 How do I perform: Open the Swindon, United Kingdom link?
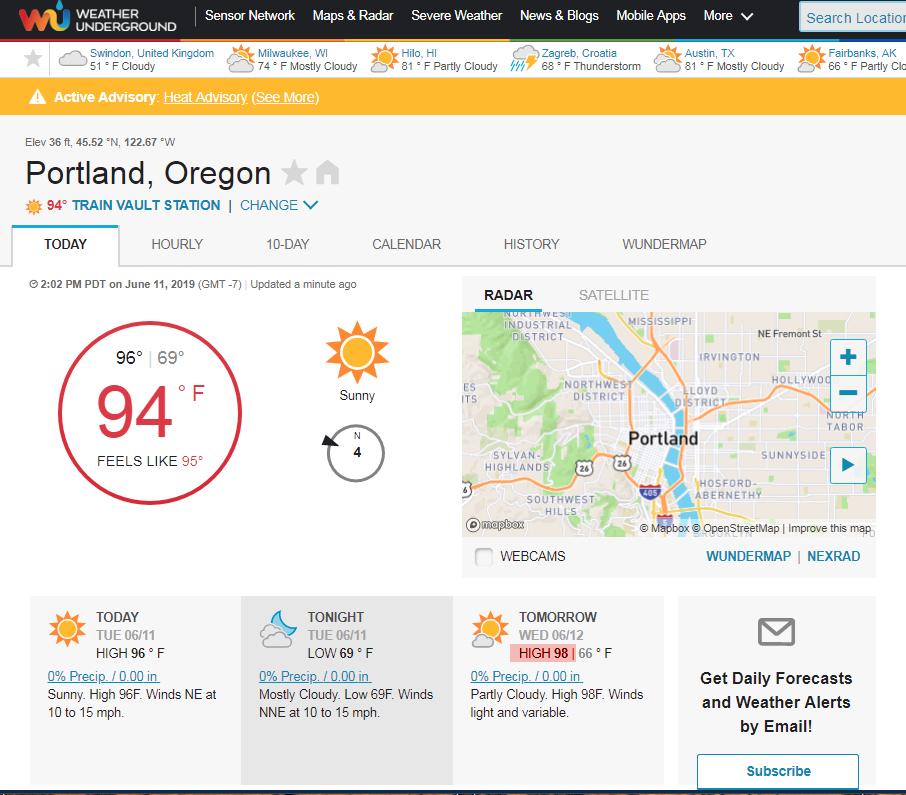[151, 53]
